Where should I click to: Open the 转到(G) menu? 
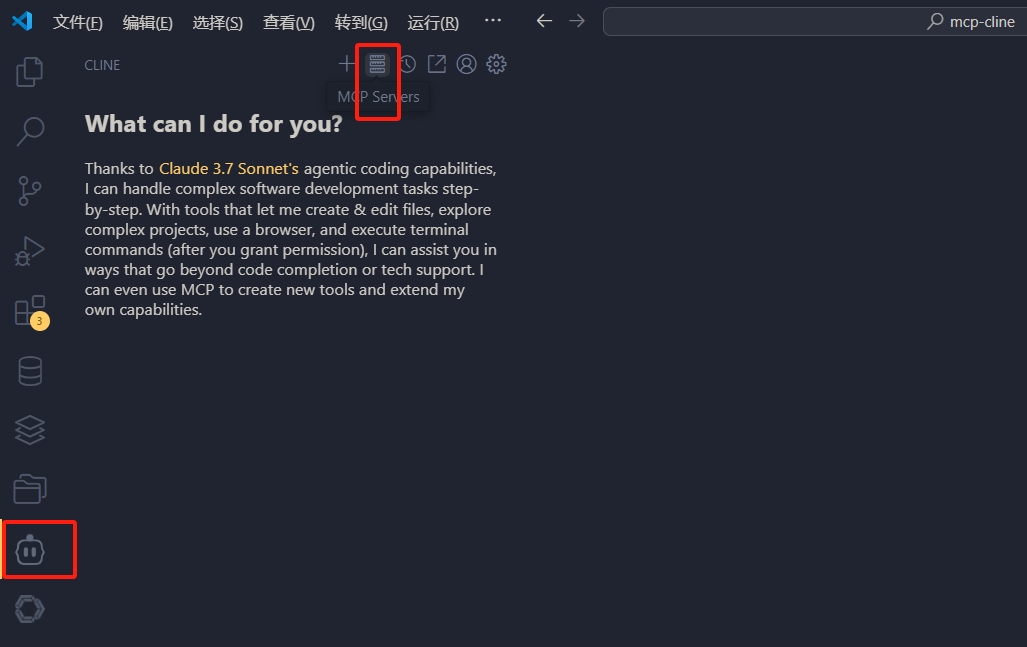(x=361, y=22)
